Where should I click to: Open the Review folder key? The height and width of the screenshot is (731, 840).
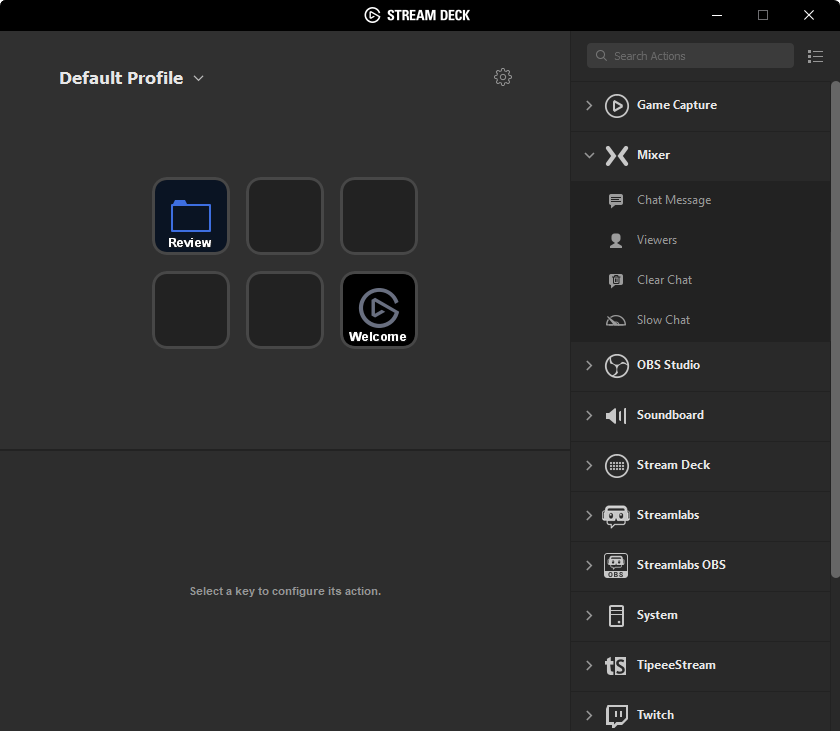[191, 216]
